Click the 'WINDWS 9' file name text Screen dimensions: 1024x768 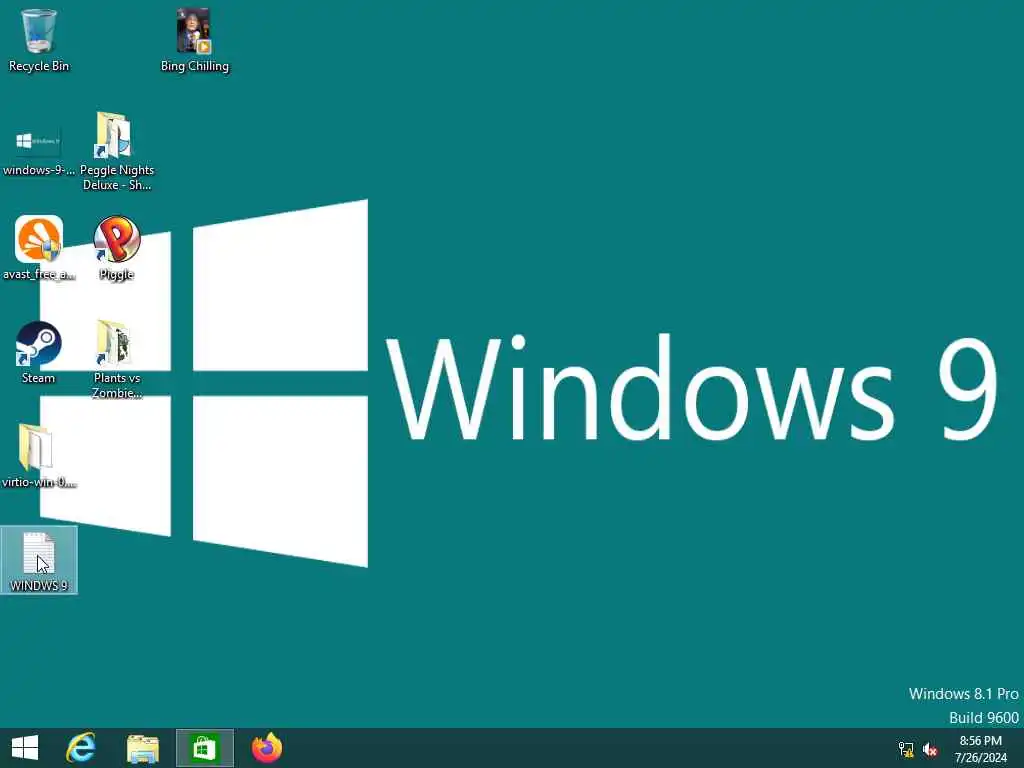tap(39, 585)
